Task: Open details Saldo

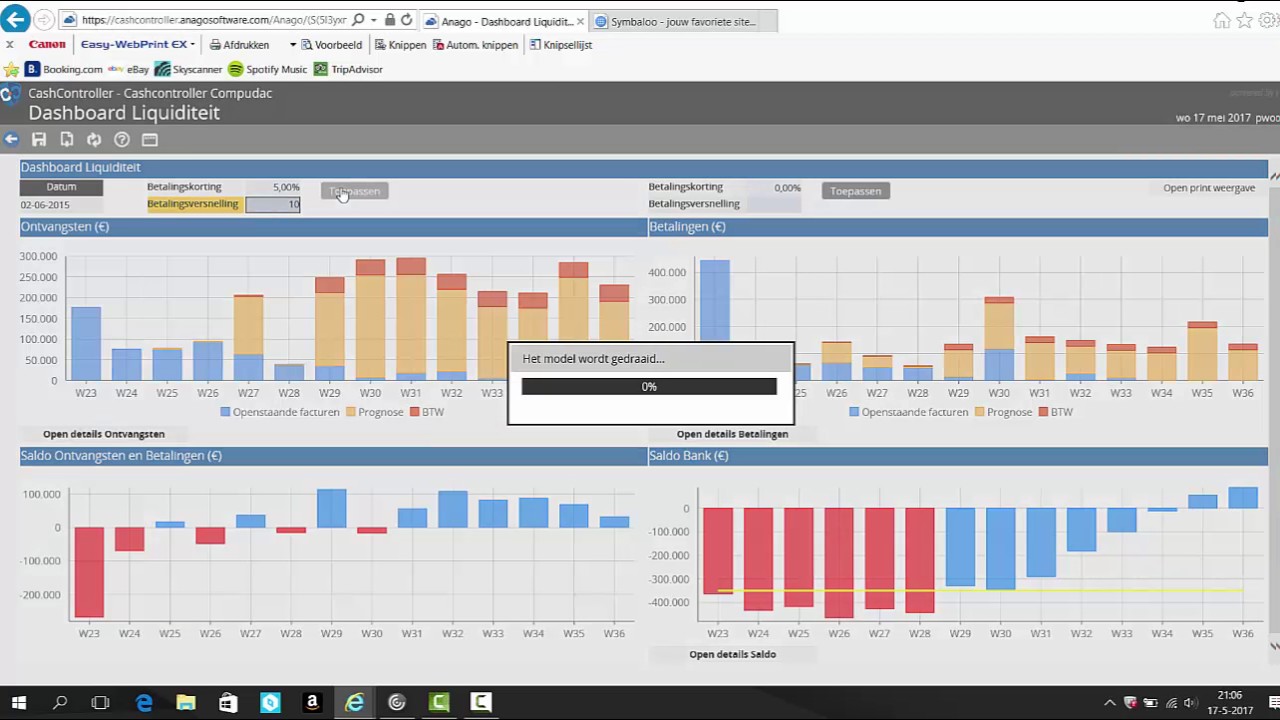Action: click(733, 654)
